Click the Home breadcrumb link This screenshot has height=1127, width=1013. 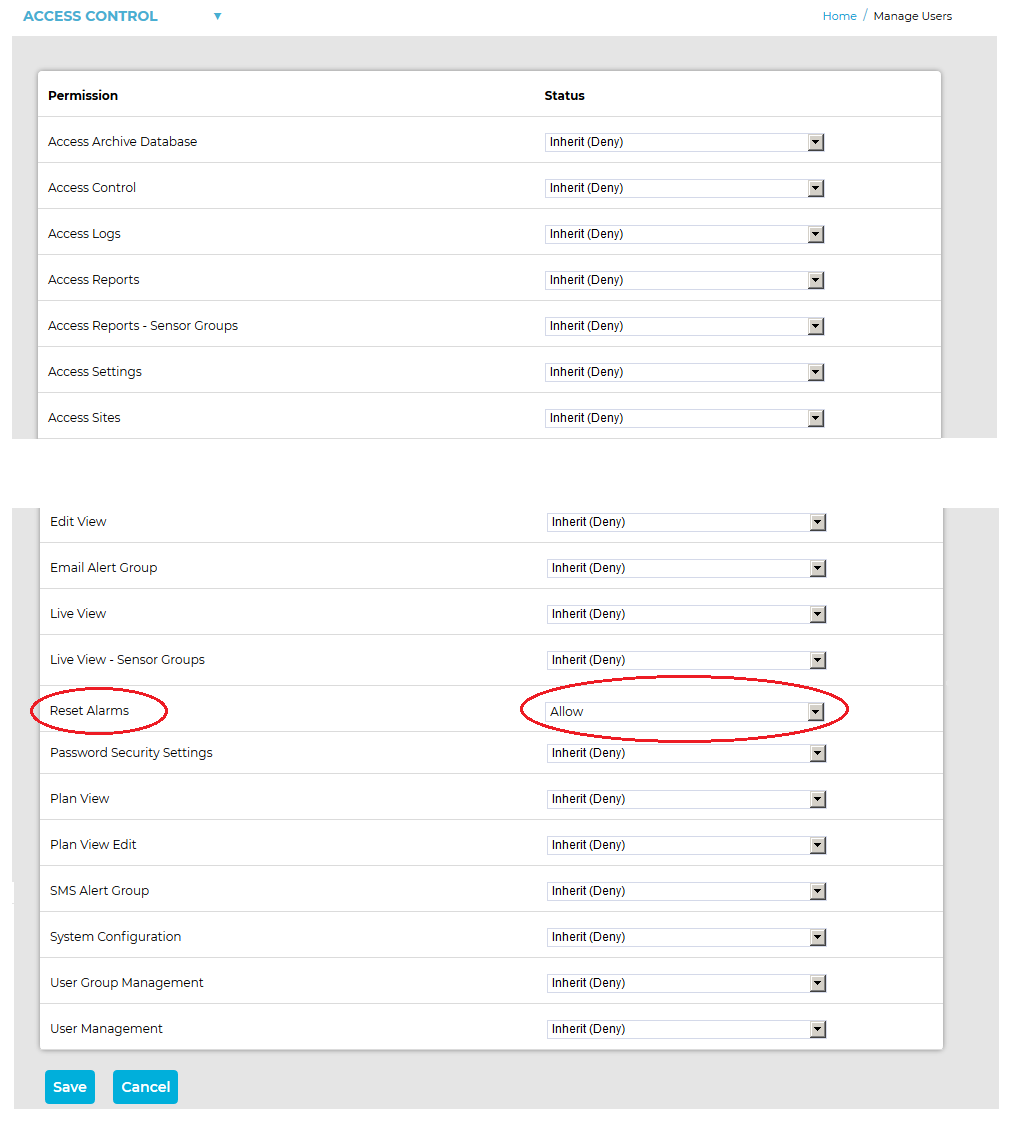(839, 16)
